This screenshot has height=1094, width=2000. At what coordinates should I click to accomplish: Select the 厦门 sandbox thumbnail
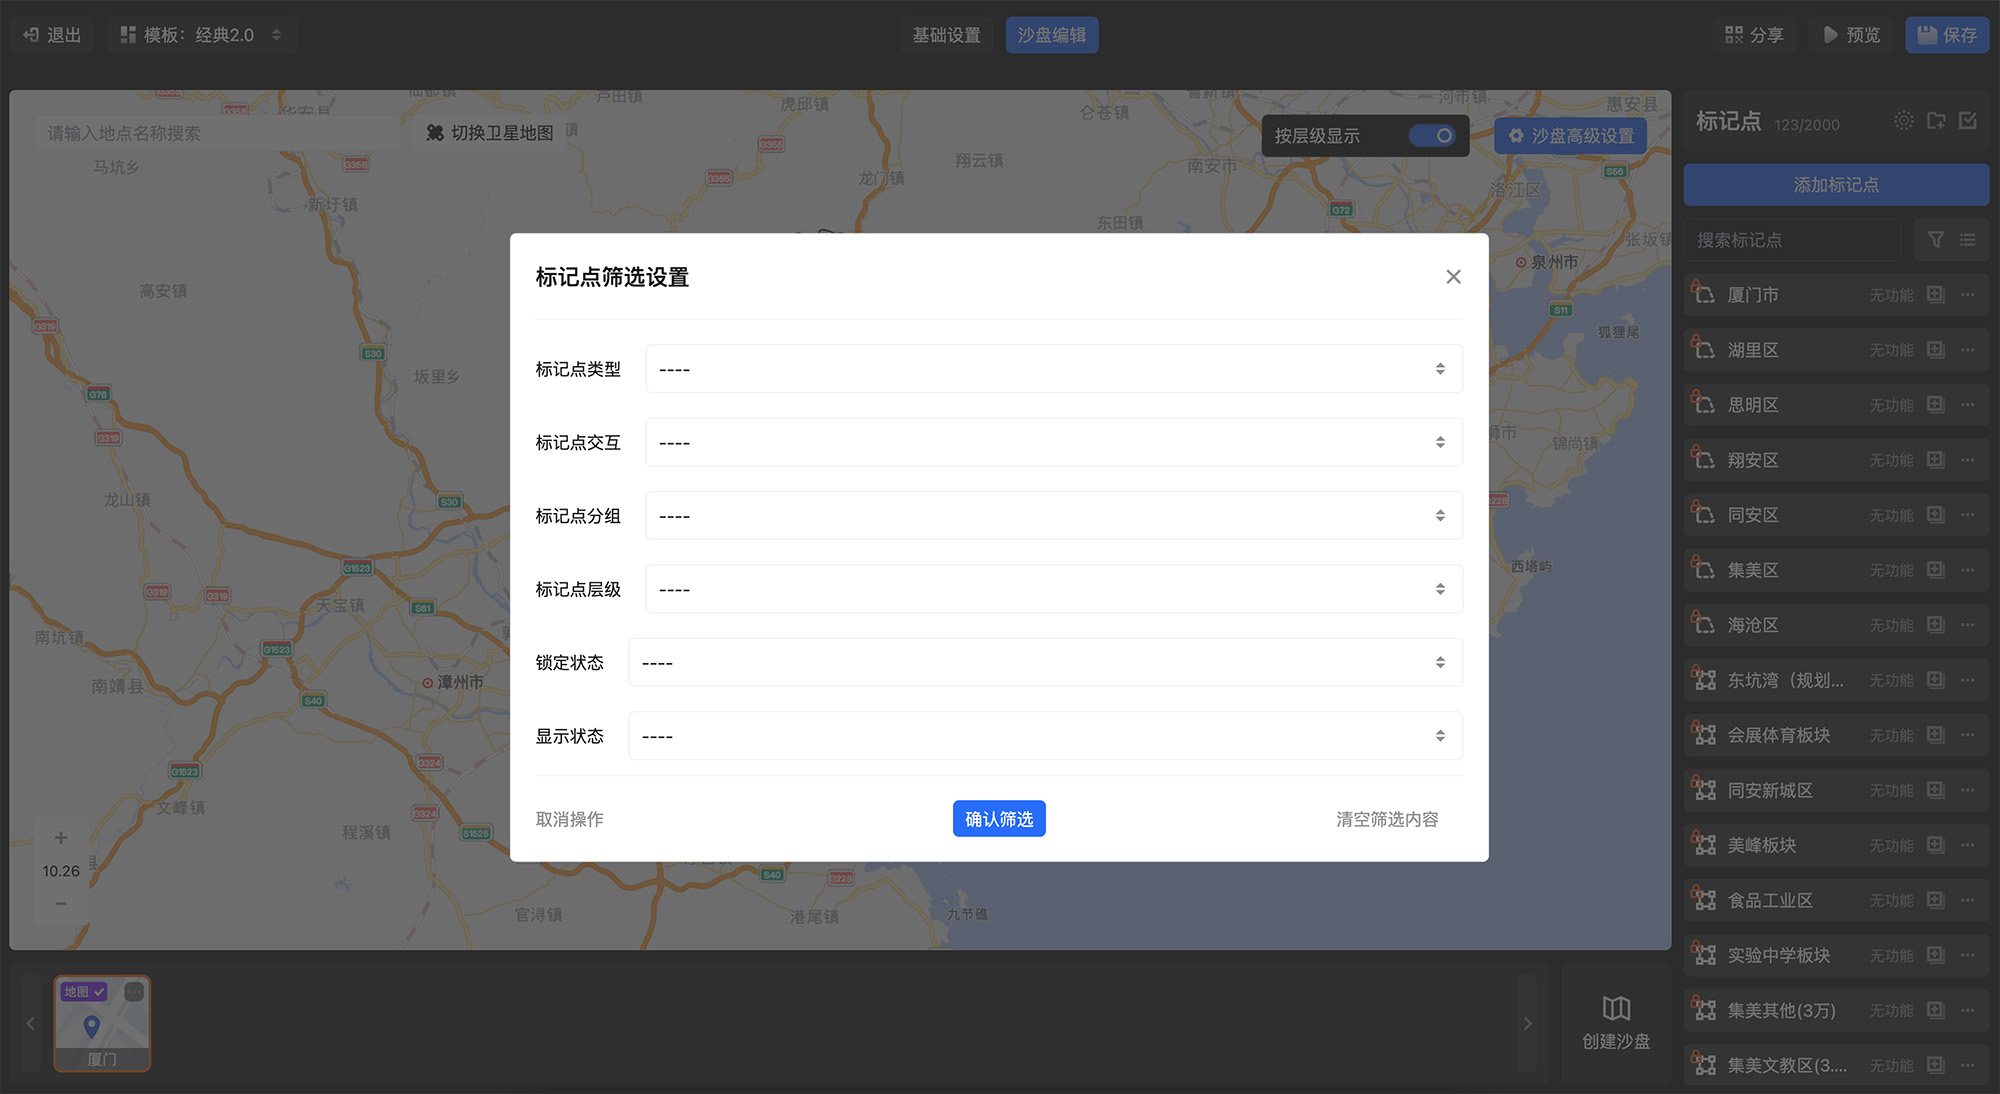pos(102,1023)
